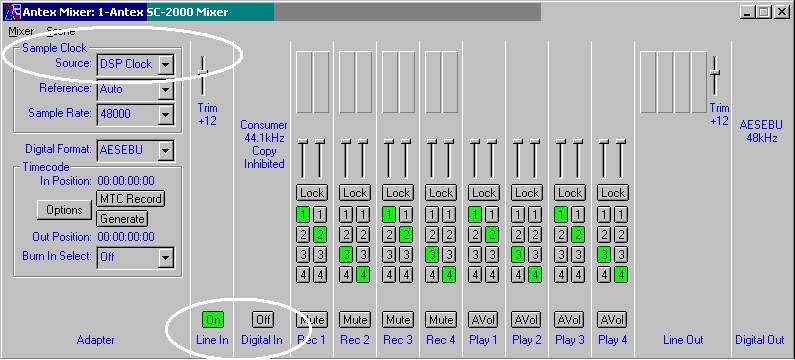Toggle green routing button 2 on Rec 1
This screenshot has width=795, height=360.
click(x=320, y=235)
